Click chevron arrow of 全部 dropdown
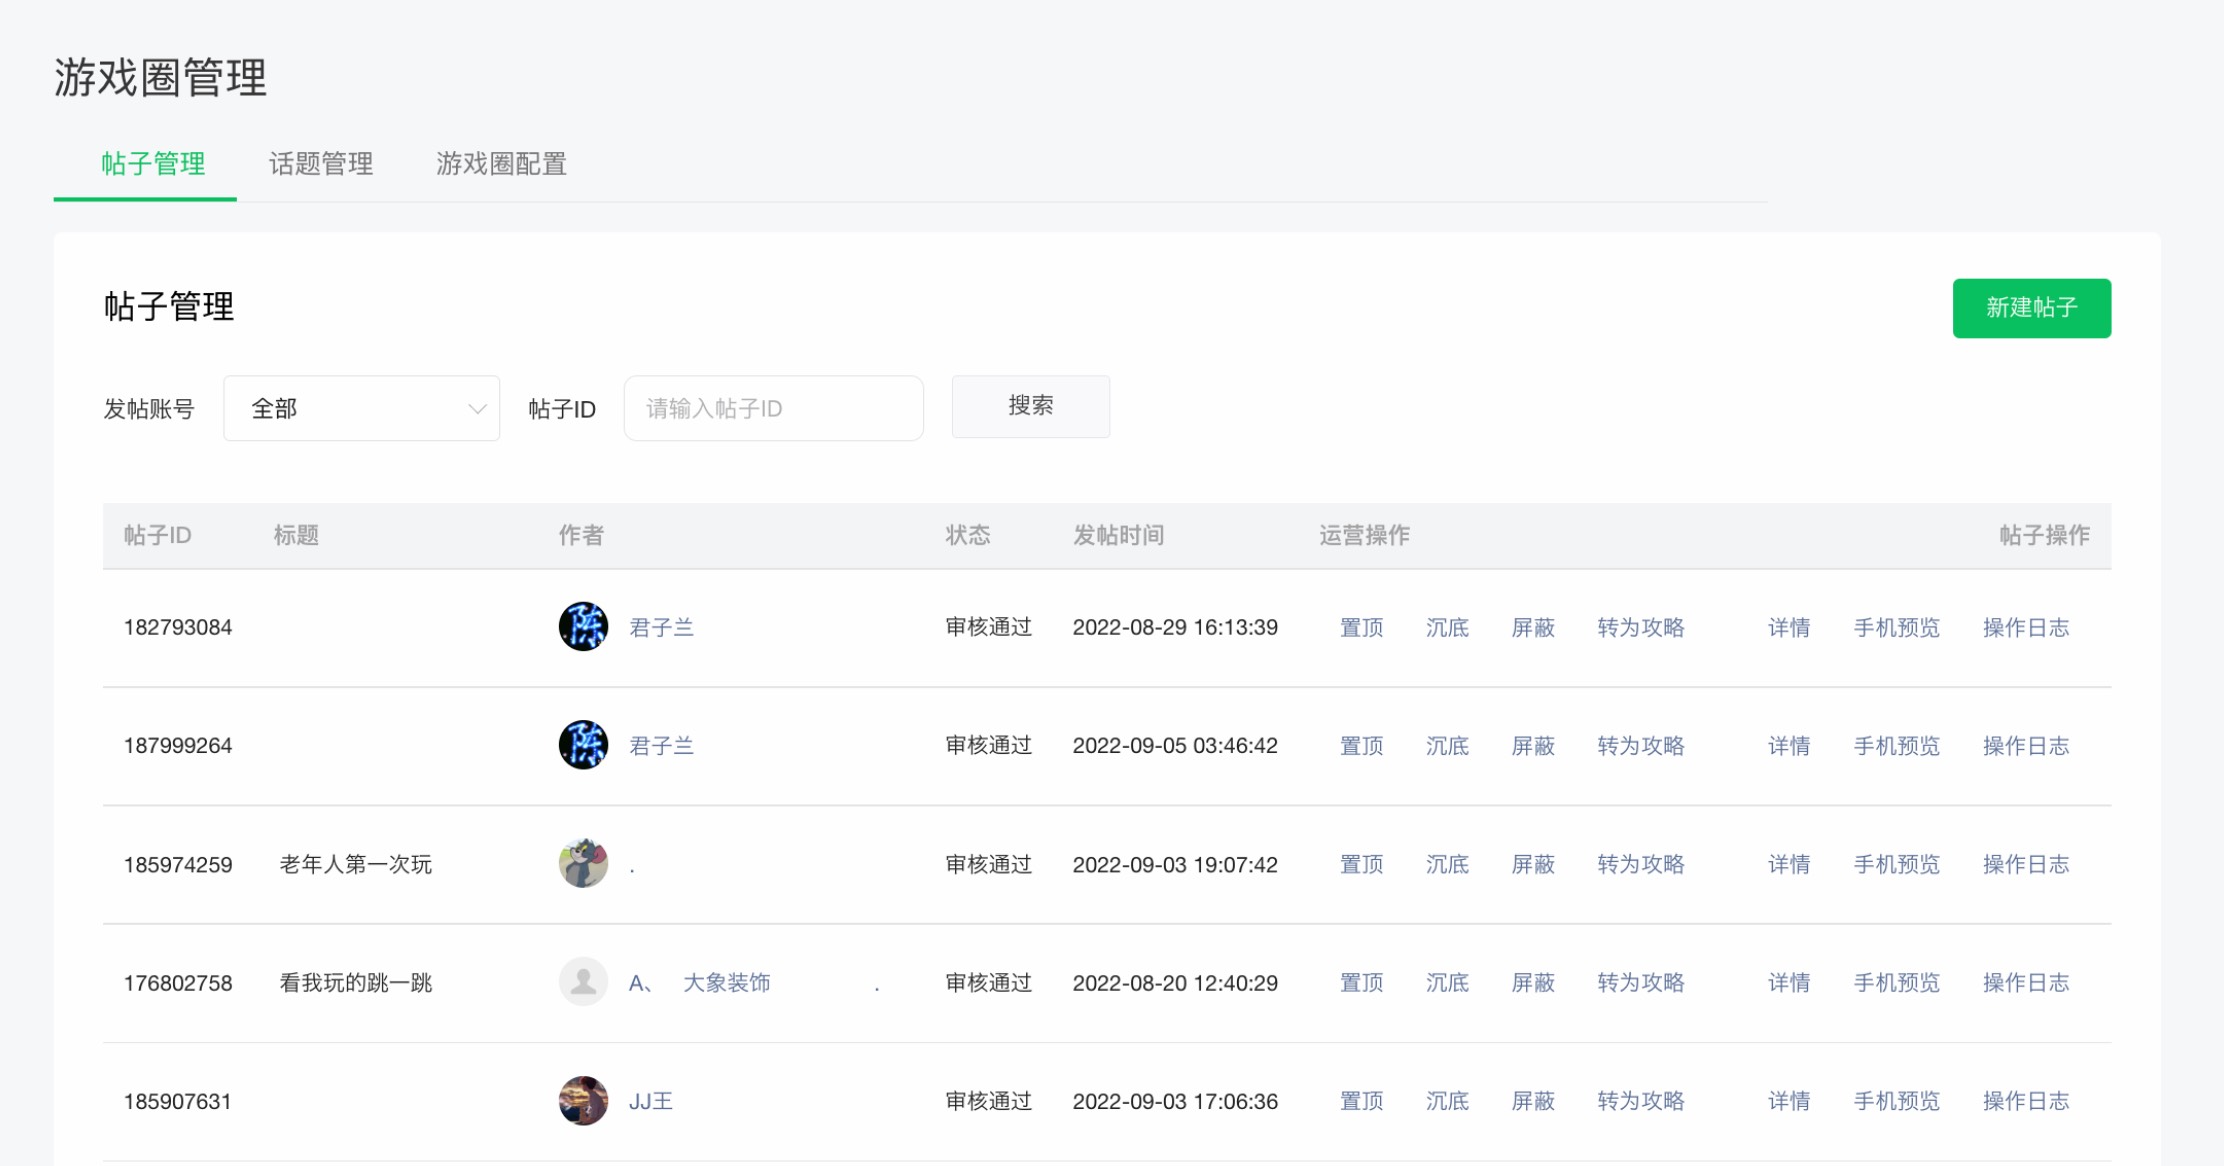 tap(477, 408)
